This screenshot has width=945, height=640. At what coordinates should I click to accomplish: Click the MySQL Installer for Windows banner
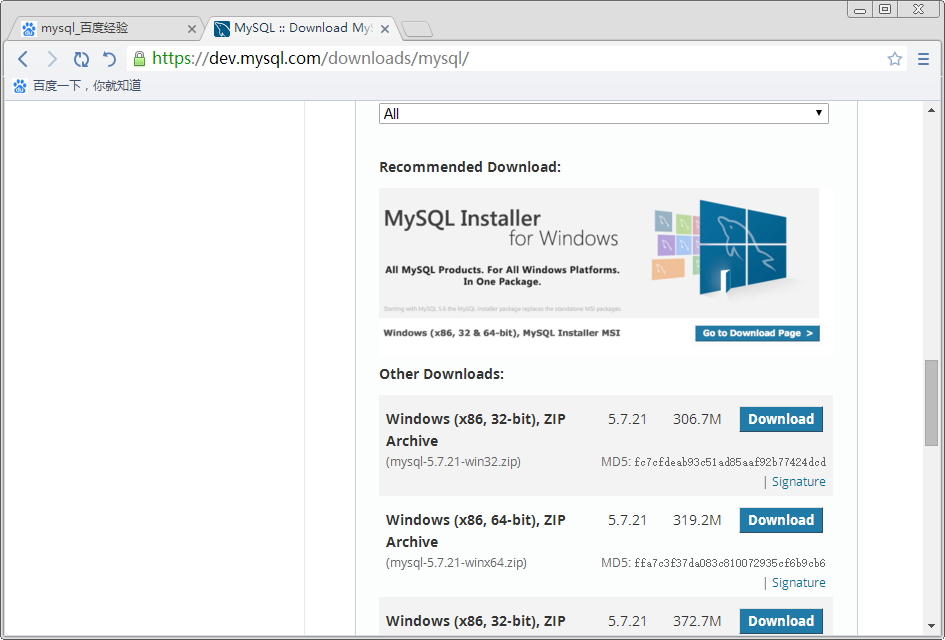(x=598, y=253)
